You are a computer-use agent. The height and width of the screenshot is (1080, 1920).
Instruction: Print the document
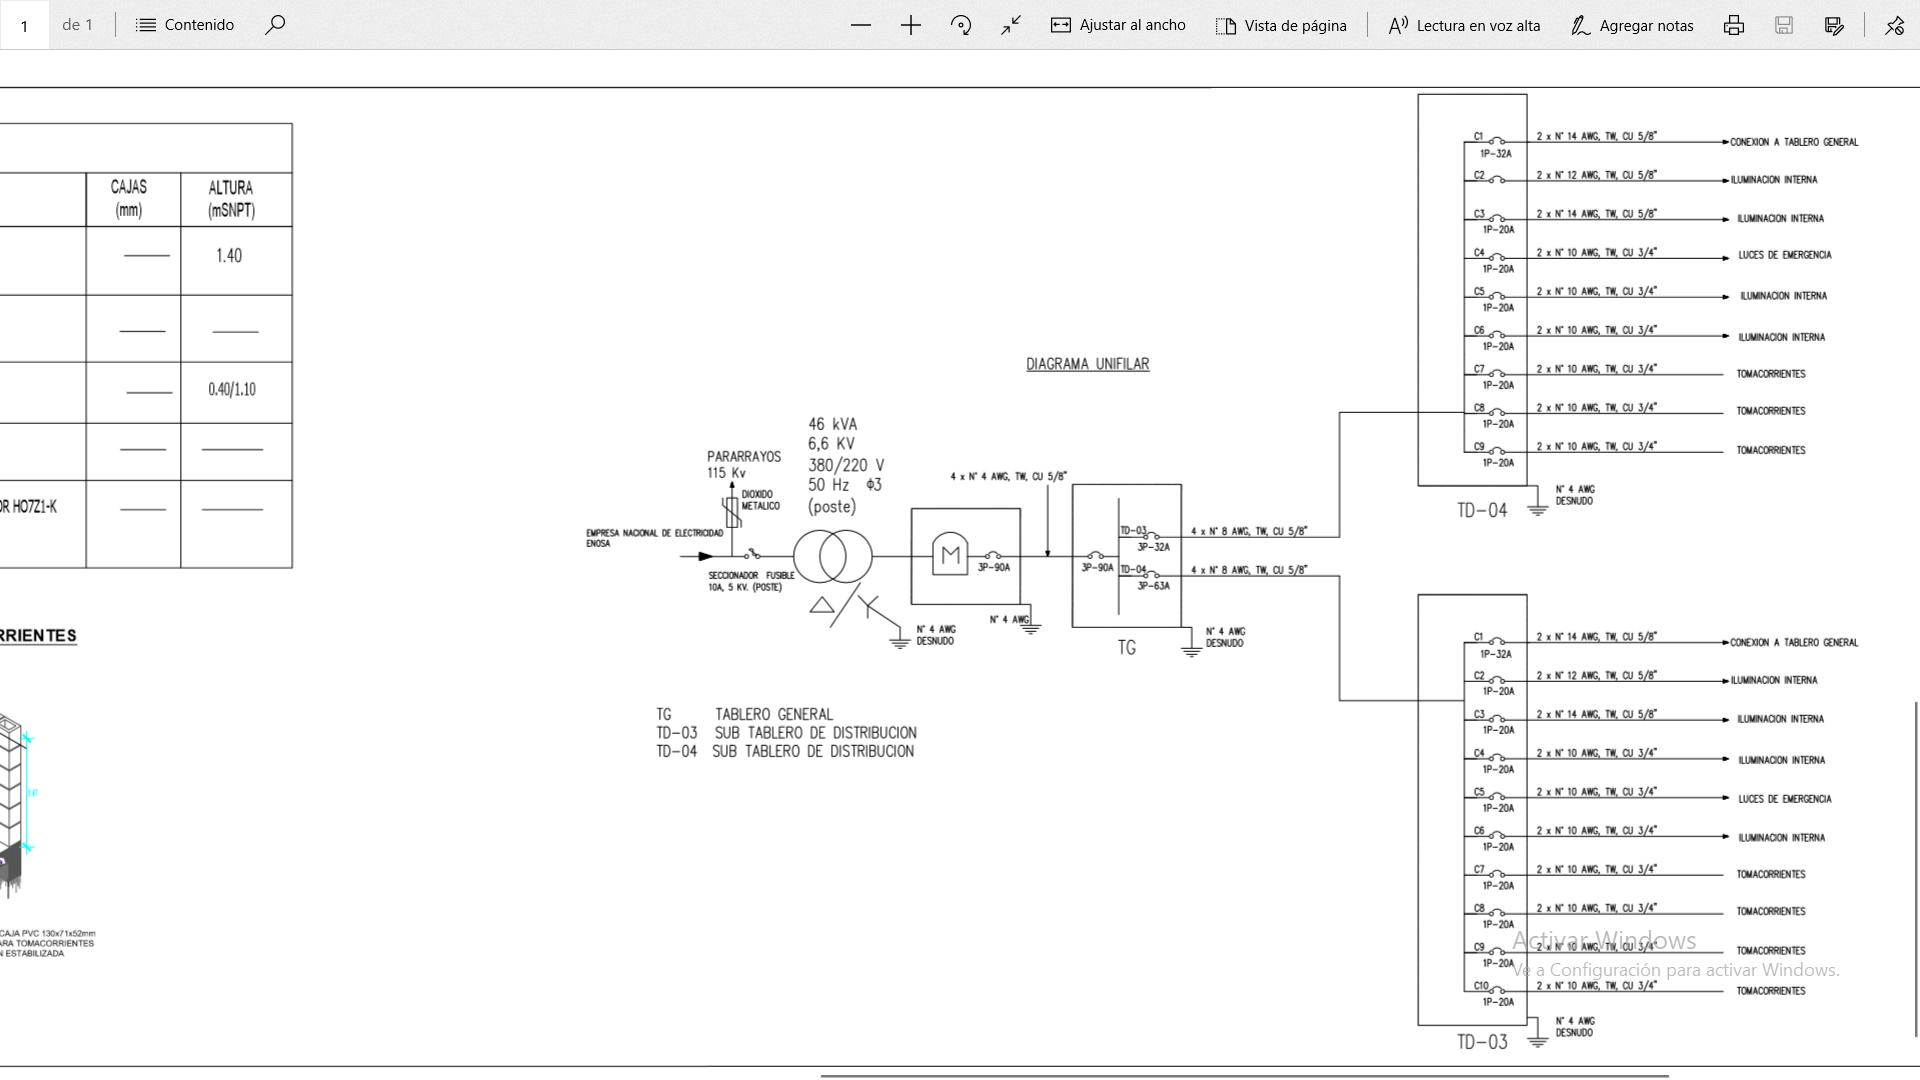tap(1734, 25)
